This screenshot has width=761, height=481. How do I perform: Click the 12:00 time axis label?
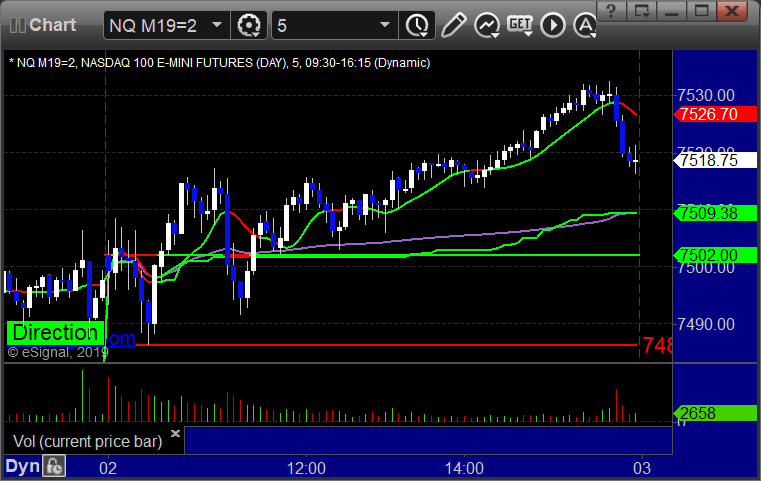(306, 468)
